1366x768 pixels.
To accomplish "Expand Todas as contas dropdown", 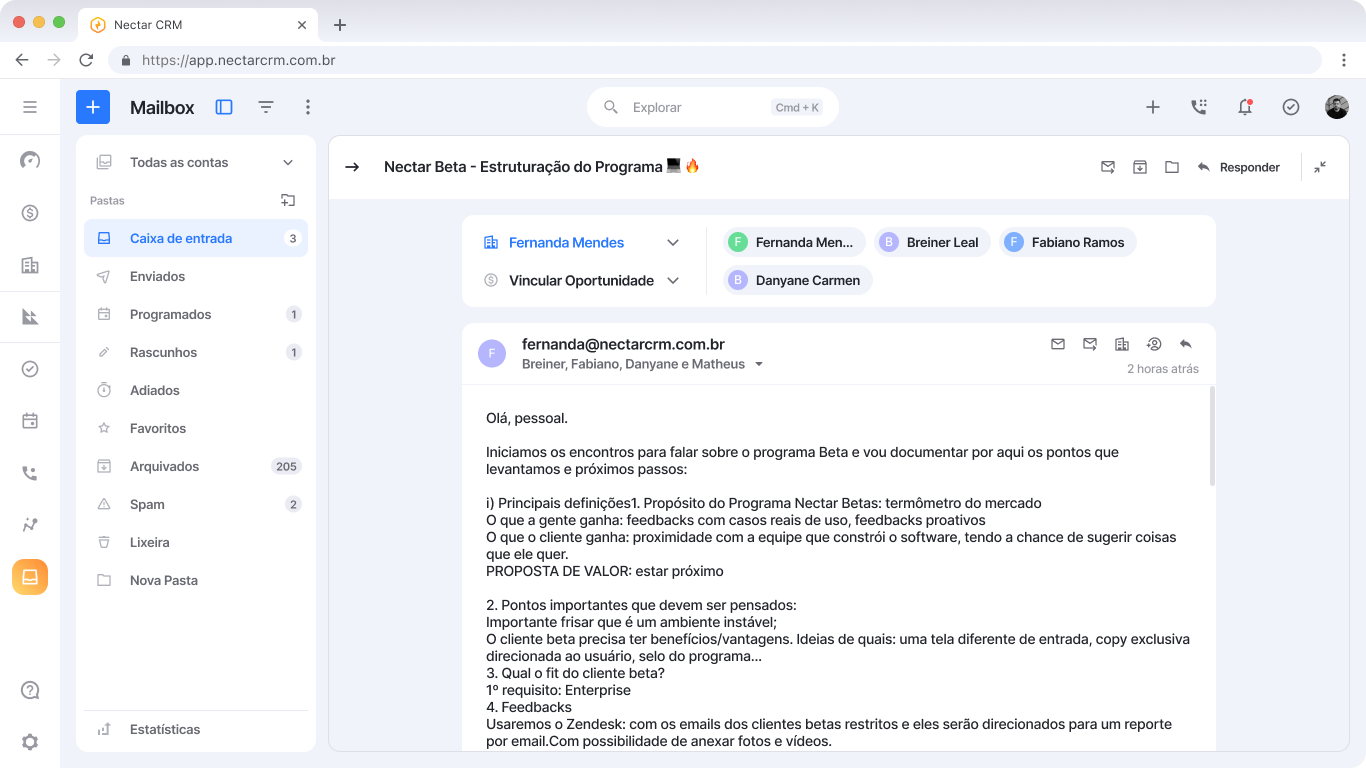I will point(288,162).
